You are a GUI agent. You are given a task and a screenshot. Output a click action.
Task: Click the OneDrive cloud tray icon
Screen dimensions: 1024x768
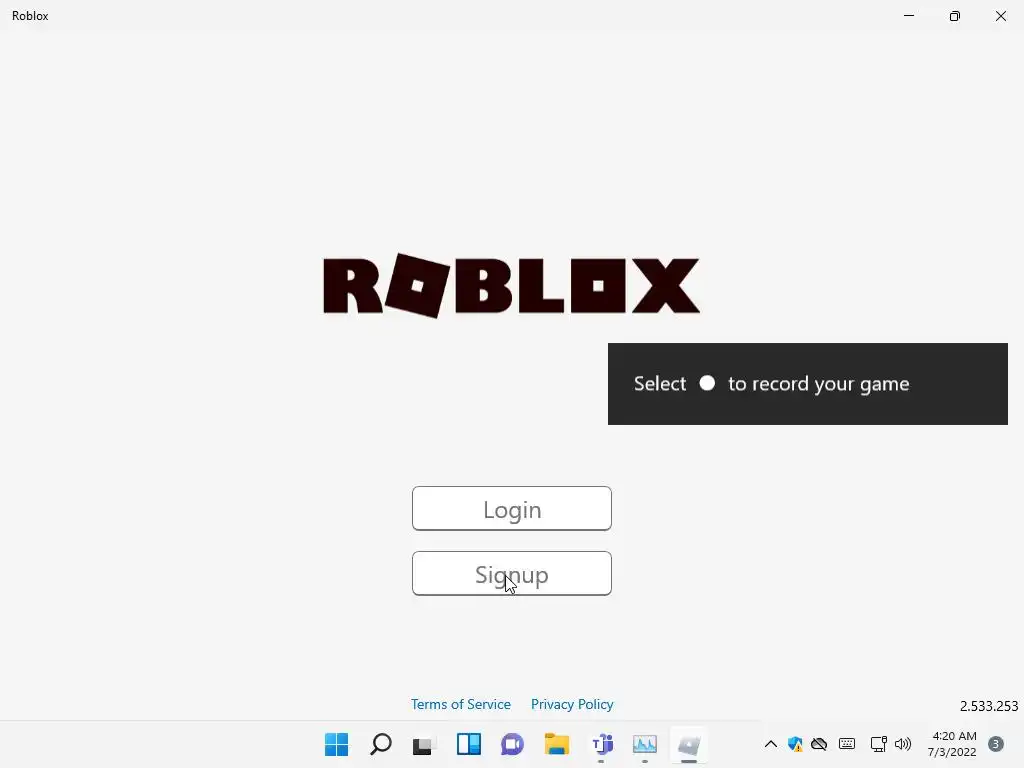tap(819, 744)
